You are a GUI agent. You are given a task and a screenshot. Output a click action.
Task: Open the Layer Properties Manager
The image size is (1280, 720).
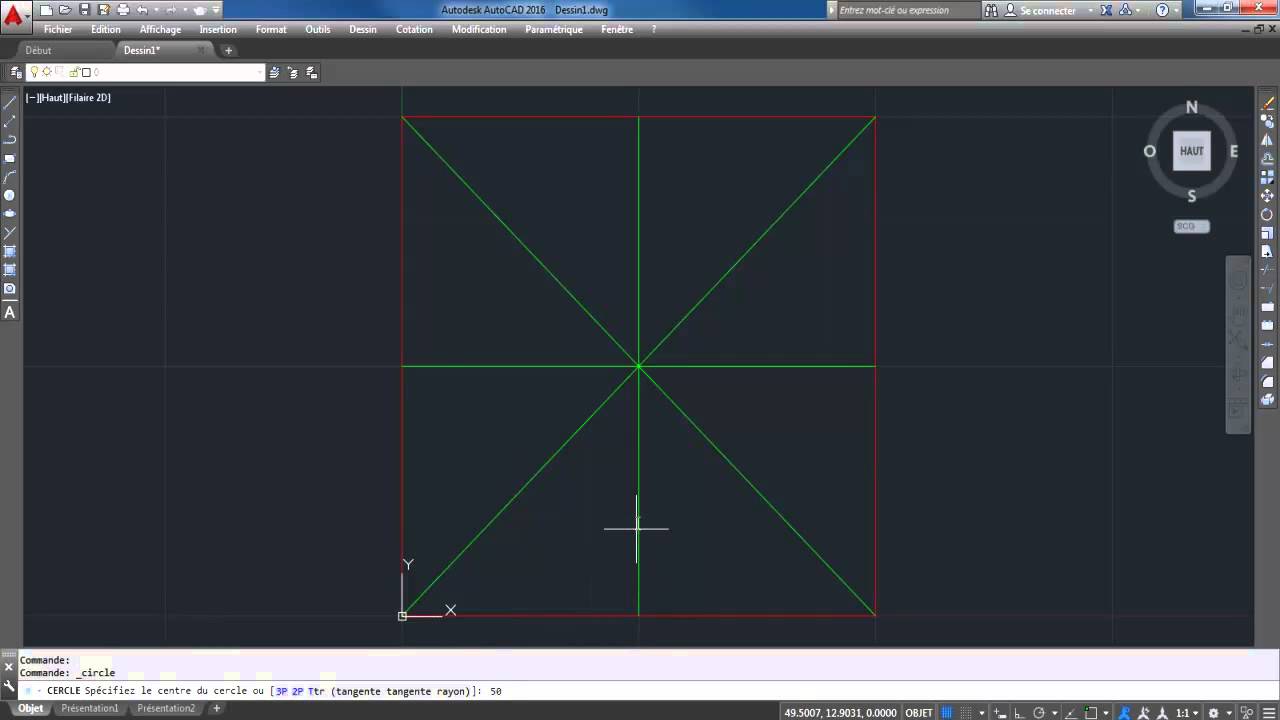pyautogui.click(x=15, y=72)
